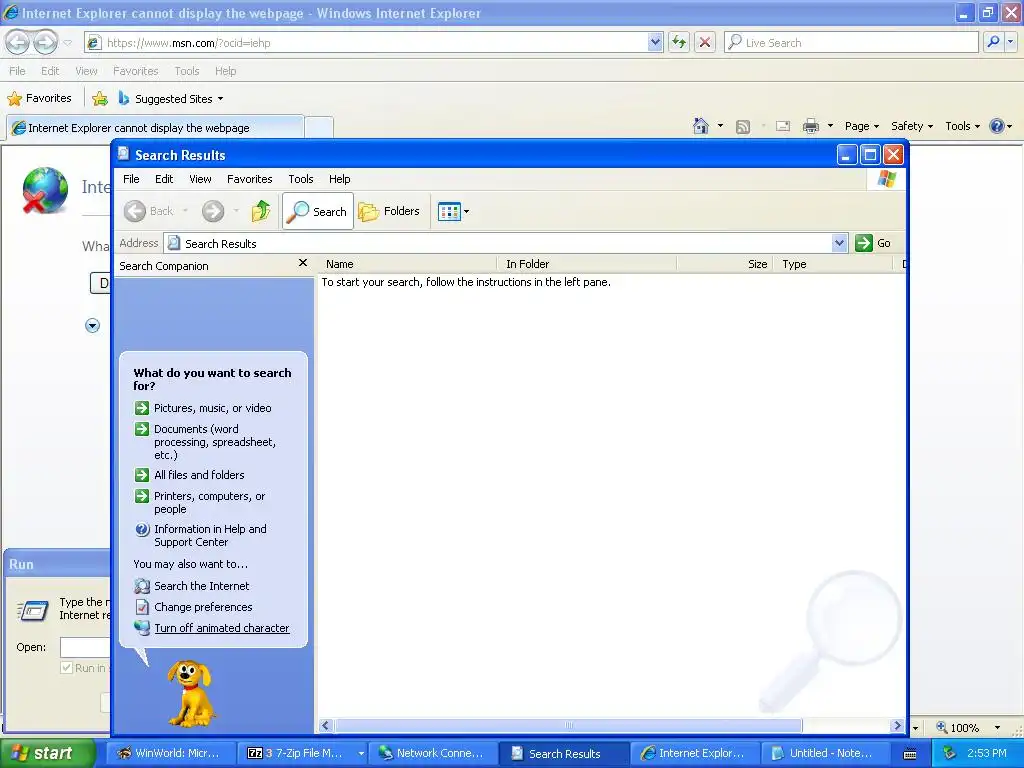Screen dimensions: 1024x768
Task: Click IE Refresh button
Action: [679, 42]
